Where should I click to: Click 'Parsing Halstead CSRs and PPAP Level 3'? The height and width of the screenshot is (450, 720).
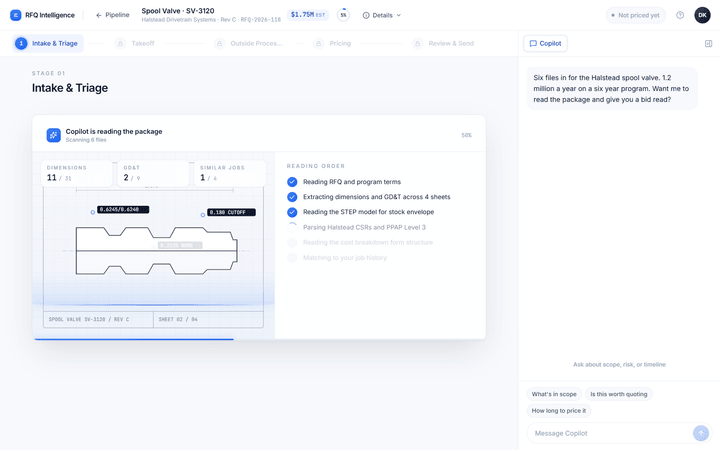[x=364, y=227]
